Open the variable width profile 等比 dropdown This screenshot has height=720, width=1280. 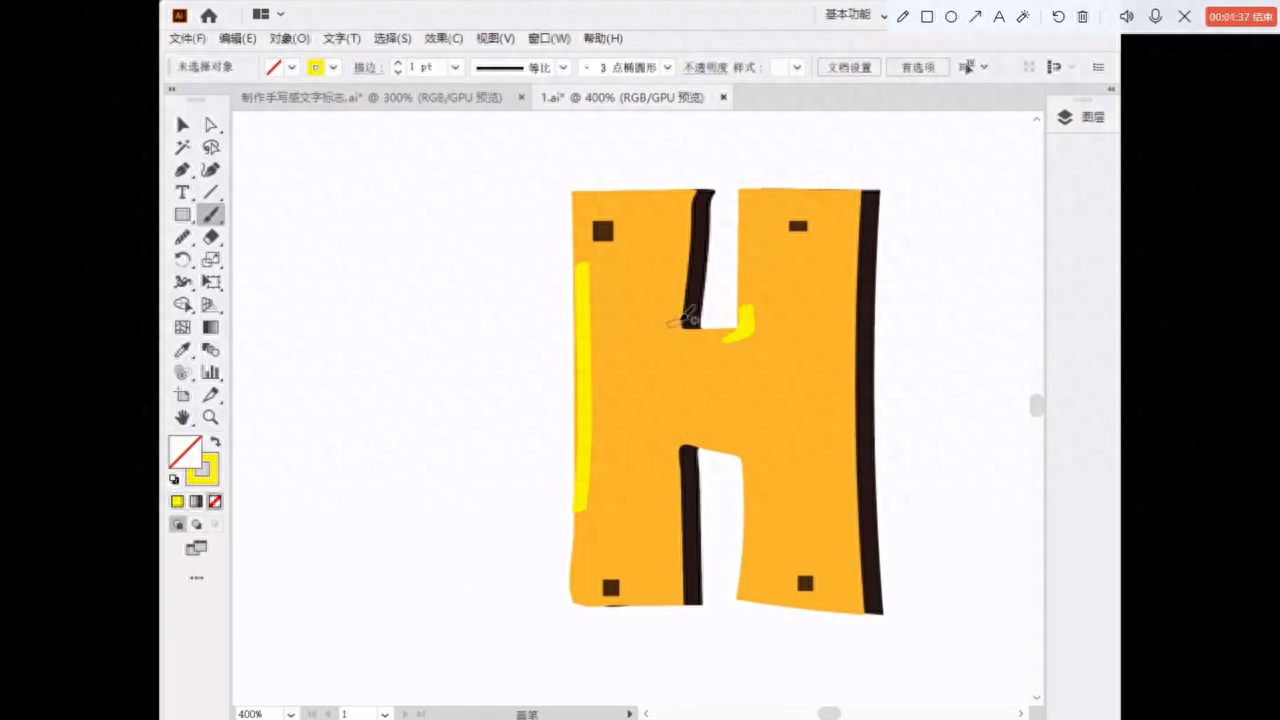click(x=563, y=67)
